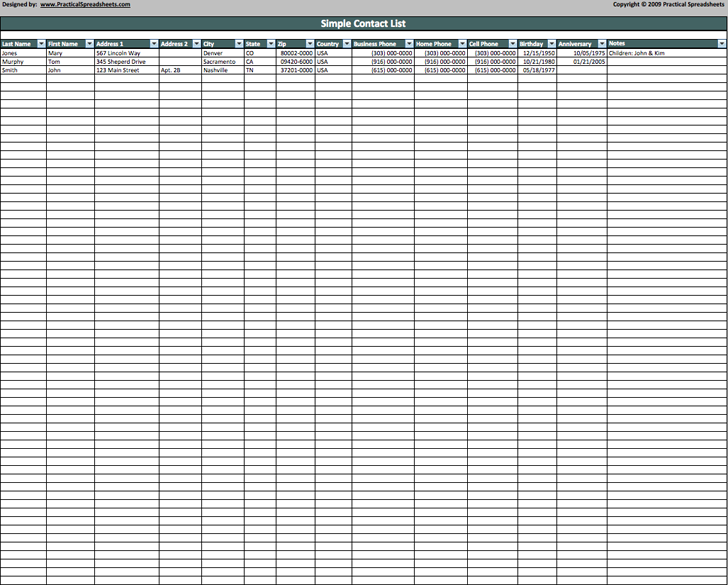Select the Simple Contact List title
The height and width of the screenshot is (585, 728).
pyautogui.click(x=363, y=23)
